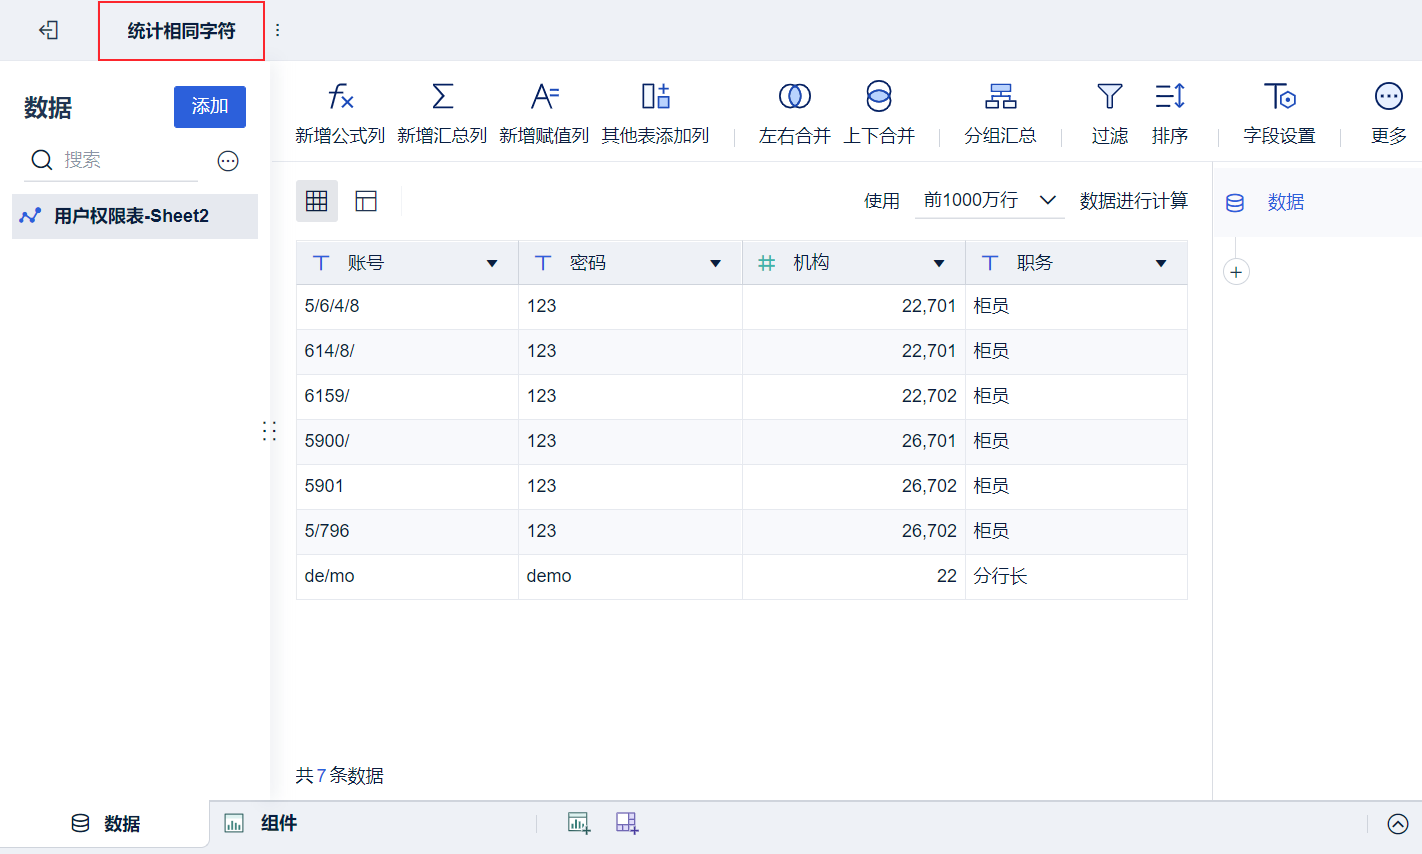Click the 机构 cell 22,702 in the 6159/ row

click(x=854, y=396)
